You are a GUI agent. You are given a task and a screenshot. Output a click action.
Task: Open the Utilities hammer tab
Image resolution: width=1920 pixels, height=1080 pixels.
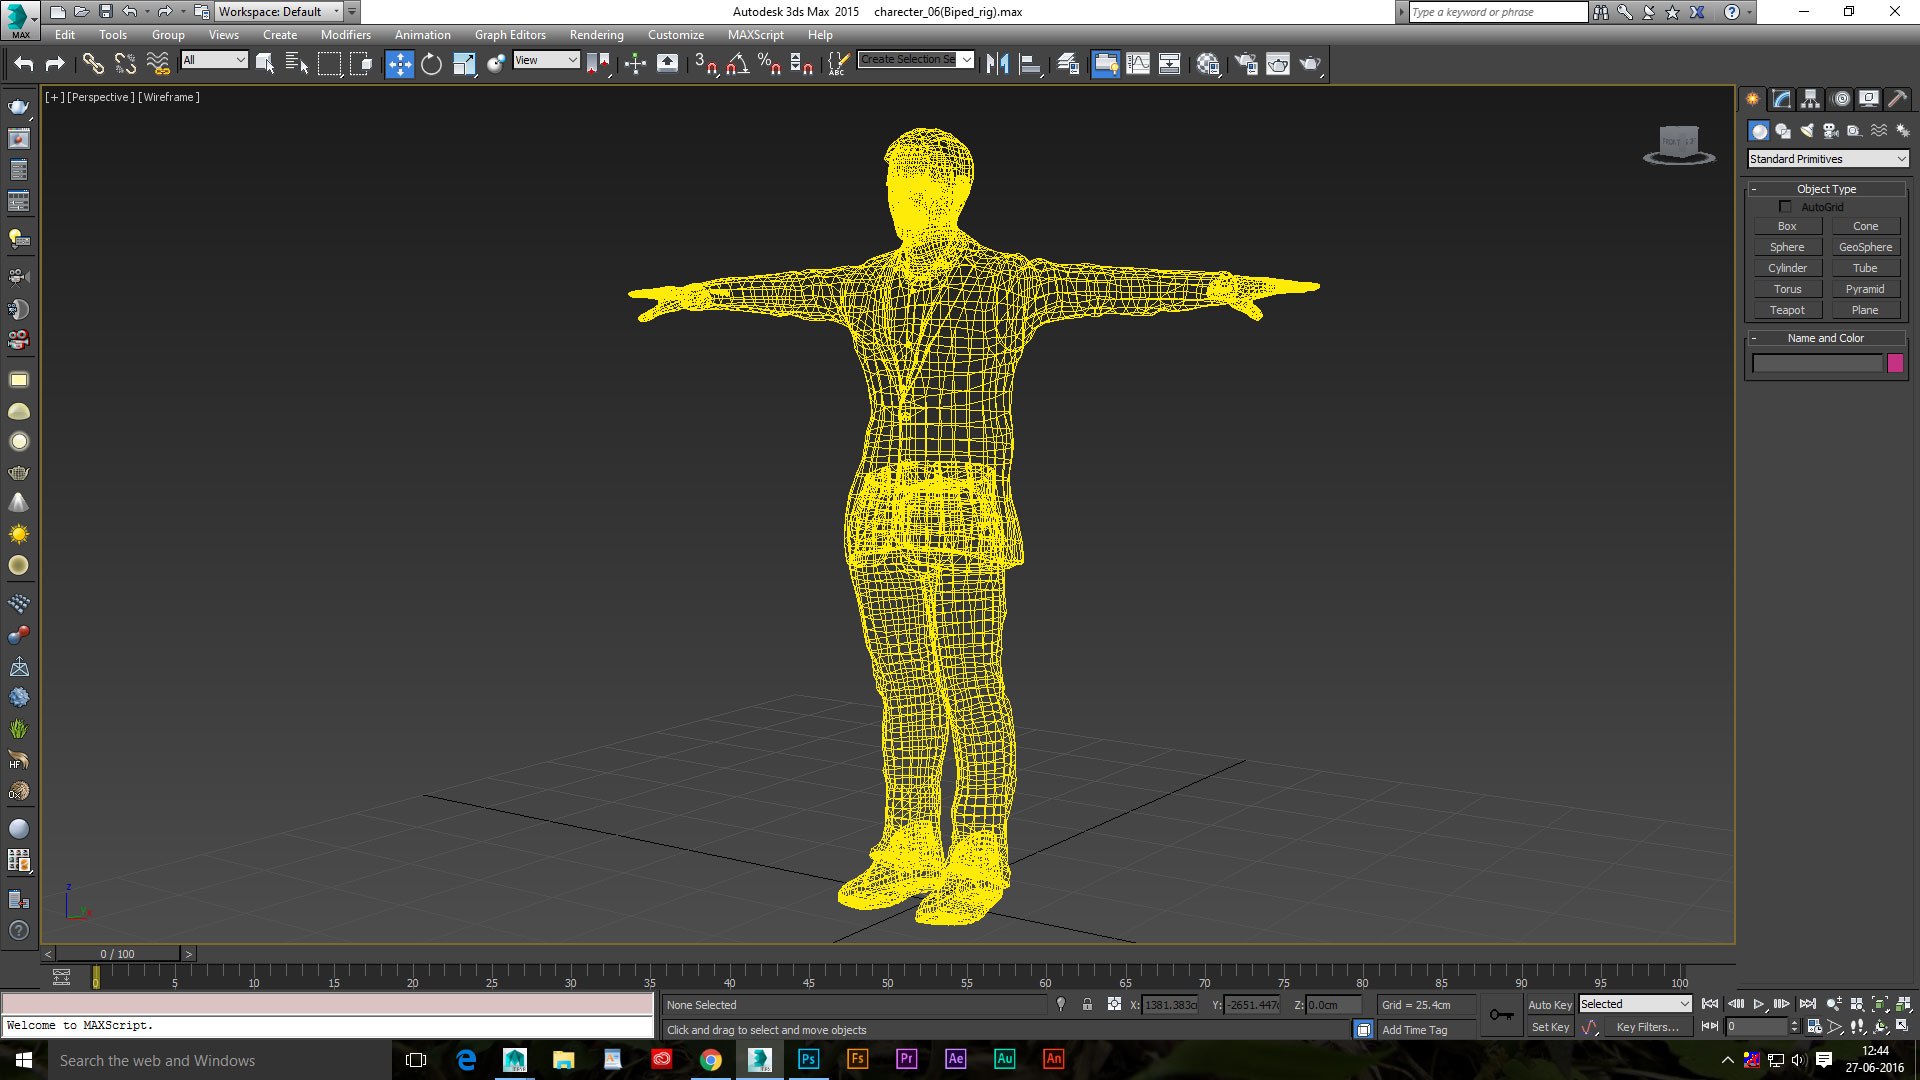[1897, 99]
